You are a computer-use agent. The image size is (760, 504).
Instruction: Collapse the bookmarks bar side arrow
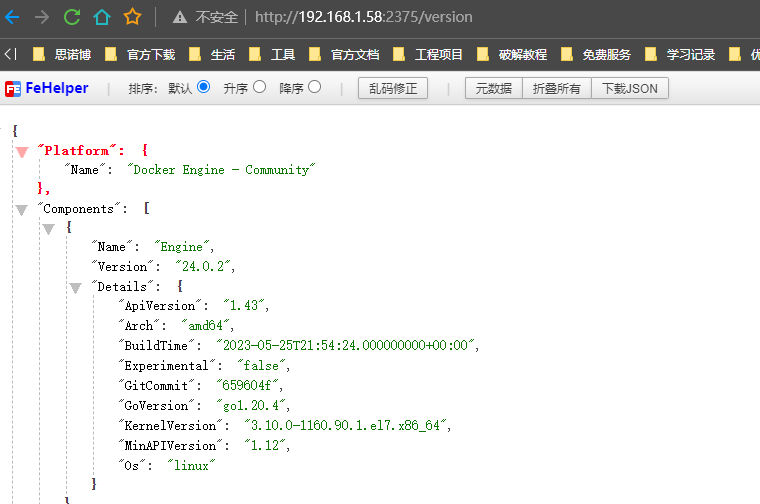pos(9,54)
